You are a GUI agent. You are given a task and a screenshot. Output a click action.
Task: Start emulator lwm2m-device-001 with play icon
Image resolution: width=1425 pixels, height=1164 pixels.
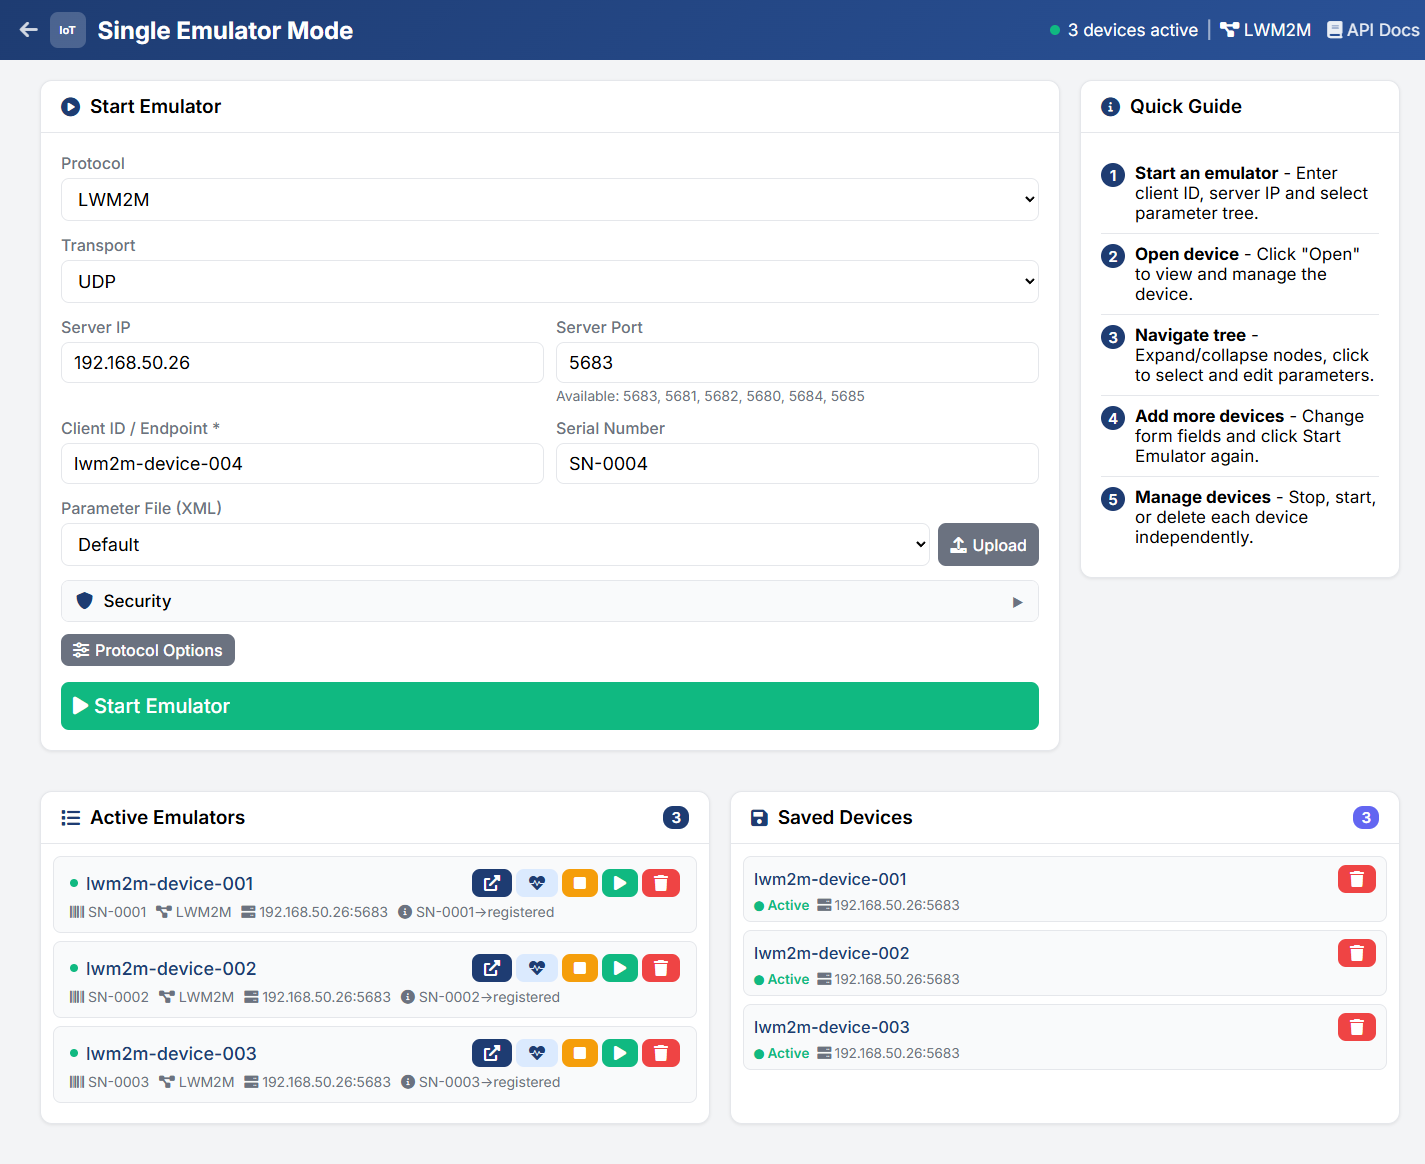coord(620,883)
